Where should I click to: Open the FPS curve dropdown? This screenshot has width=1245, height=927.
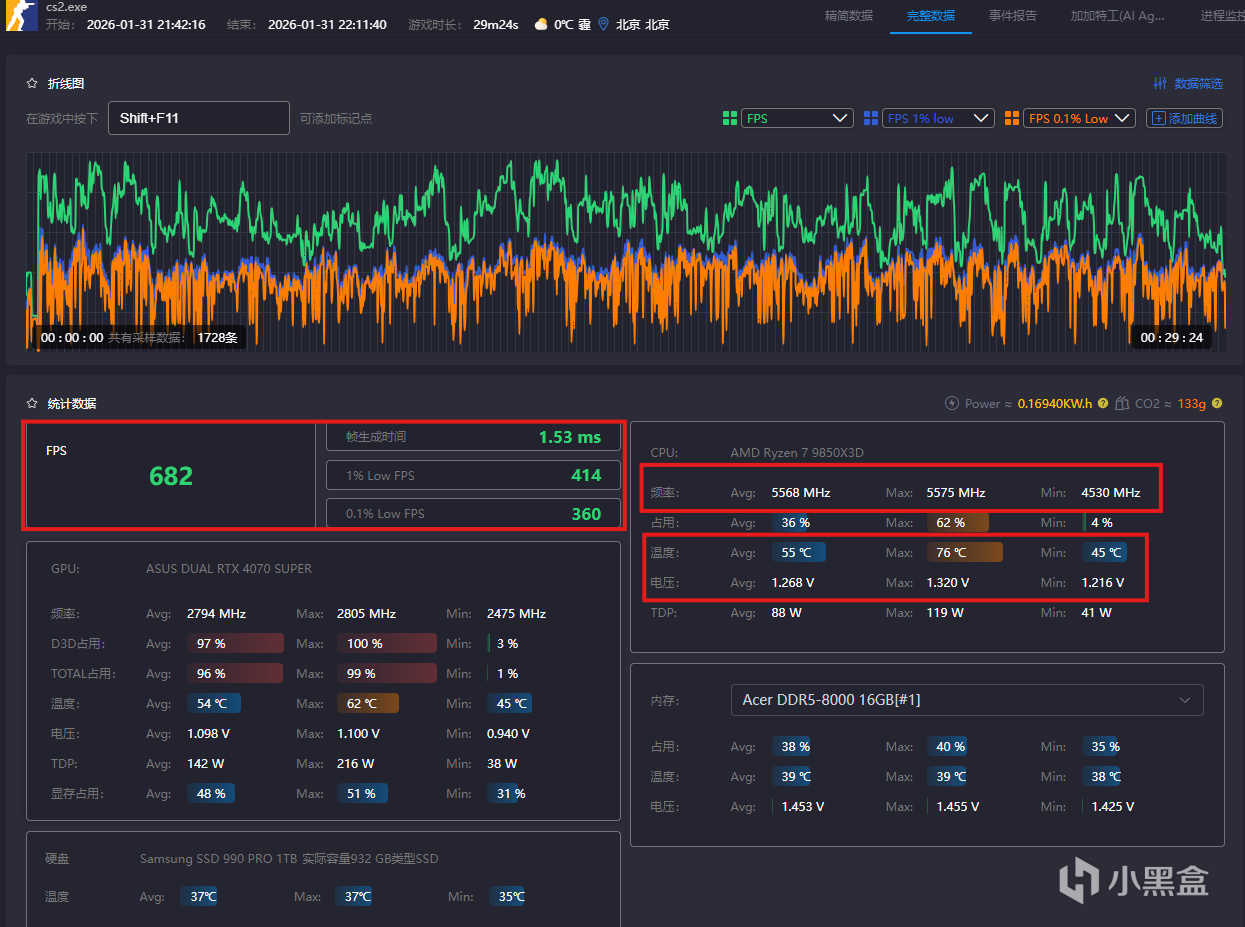click(798, 118)
